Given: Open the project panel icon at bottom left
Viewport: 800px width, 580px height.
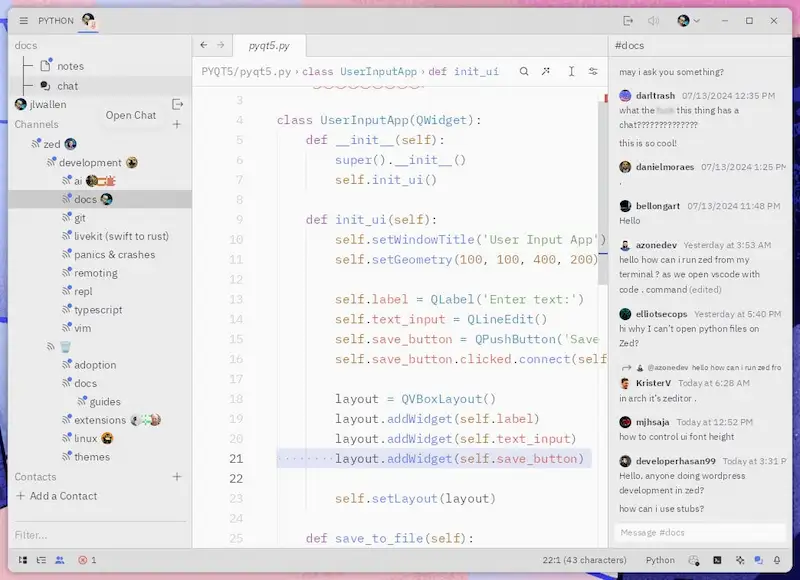Looking at the screenshot, I should 24,560.
